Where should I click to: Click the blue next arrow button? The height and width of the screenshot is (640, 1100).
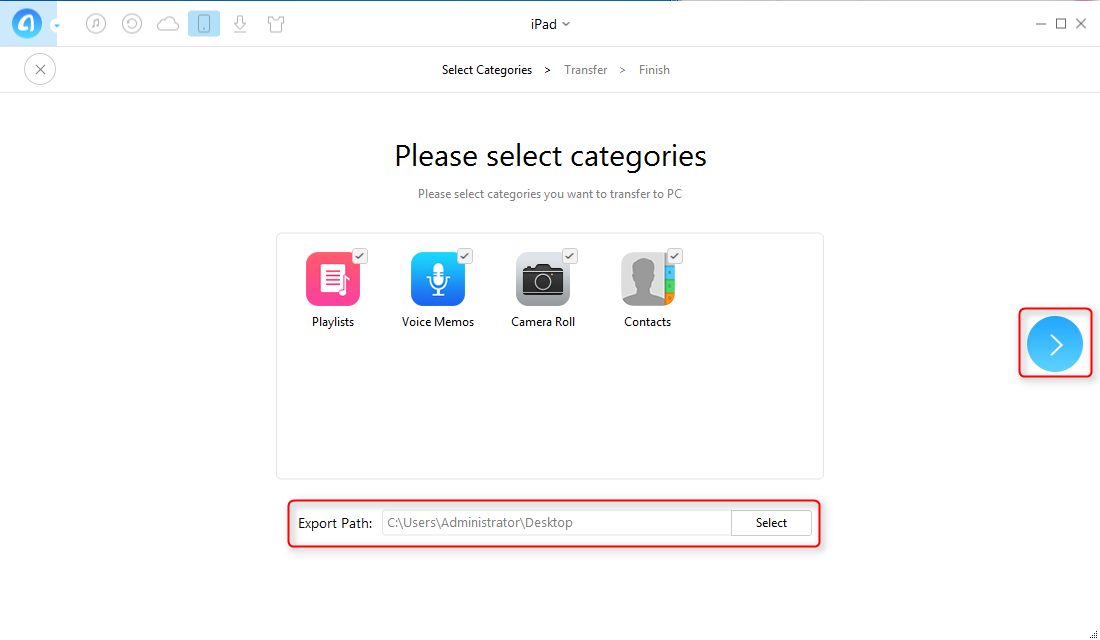click(1055, 344)
